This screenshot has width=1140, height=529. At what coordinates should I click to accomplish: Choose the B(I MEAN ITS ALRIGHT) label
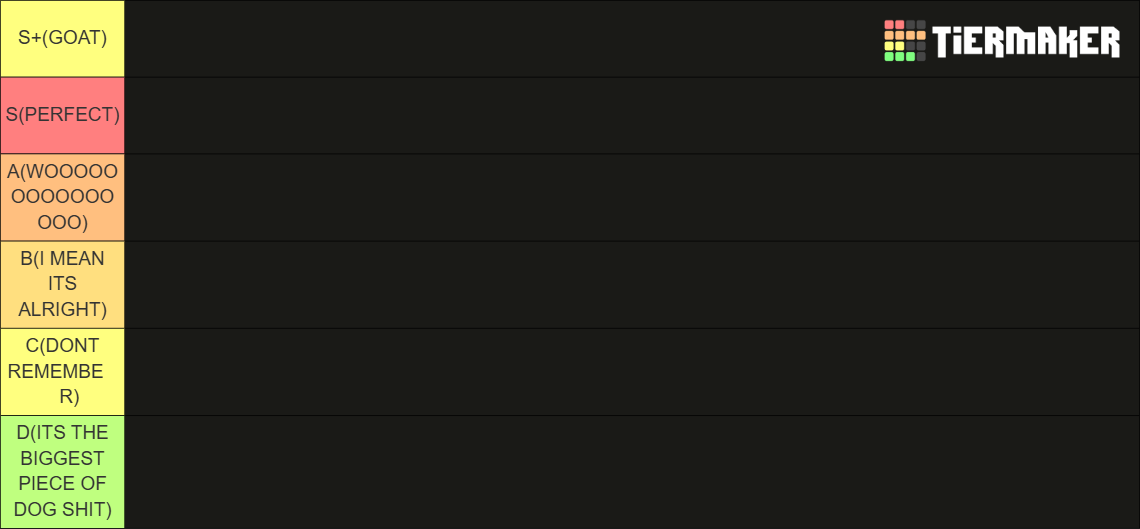pyautogui.click(x=63, y=285)
